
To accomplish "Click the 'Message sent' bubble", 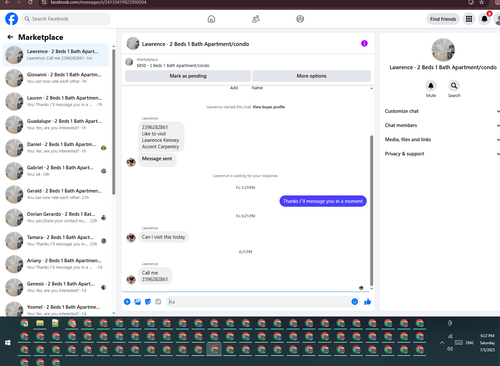I will click(x=157, y=159).
